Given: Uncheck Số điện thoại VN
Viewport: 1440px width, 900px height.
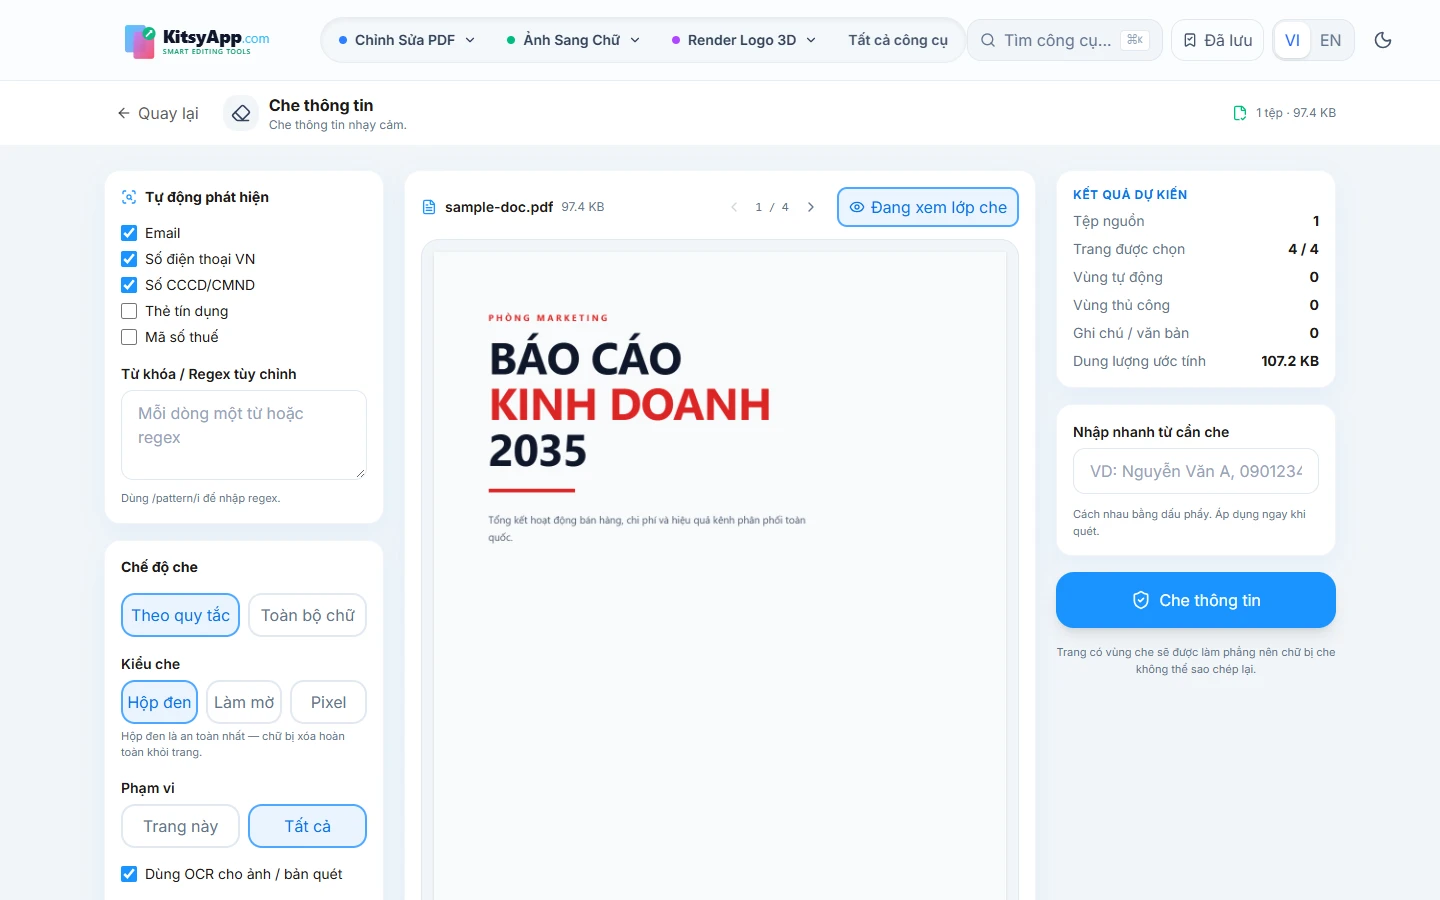Looking at the screenshot, I should coord(129,259).
